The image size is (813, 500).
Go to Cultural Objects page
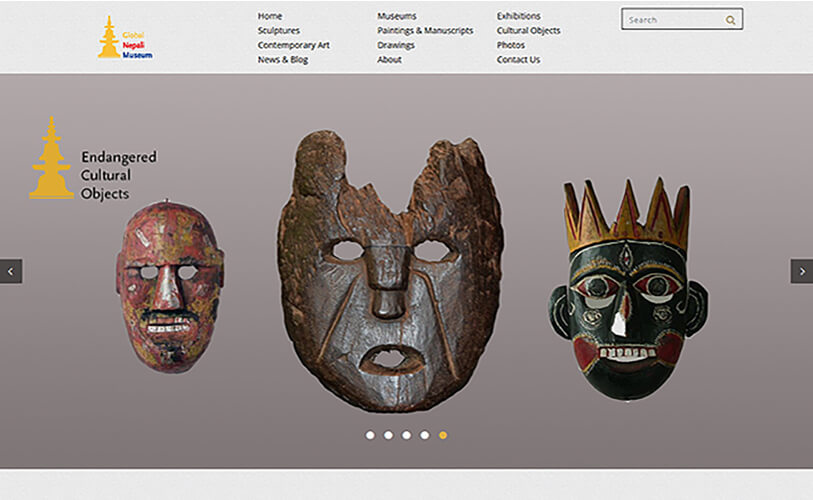pos(528,31)
